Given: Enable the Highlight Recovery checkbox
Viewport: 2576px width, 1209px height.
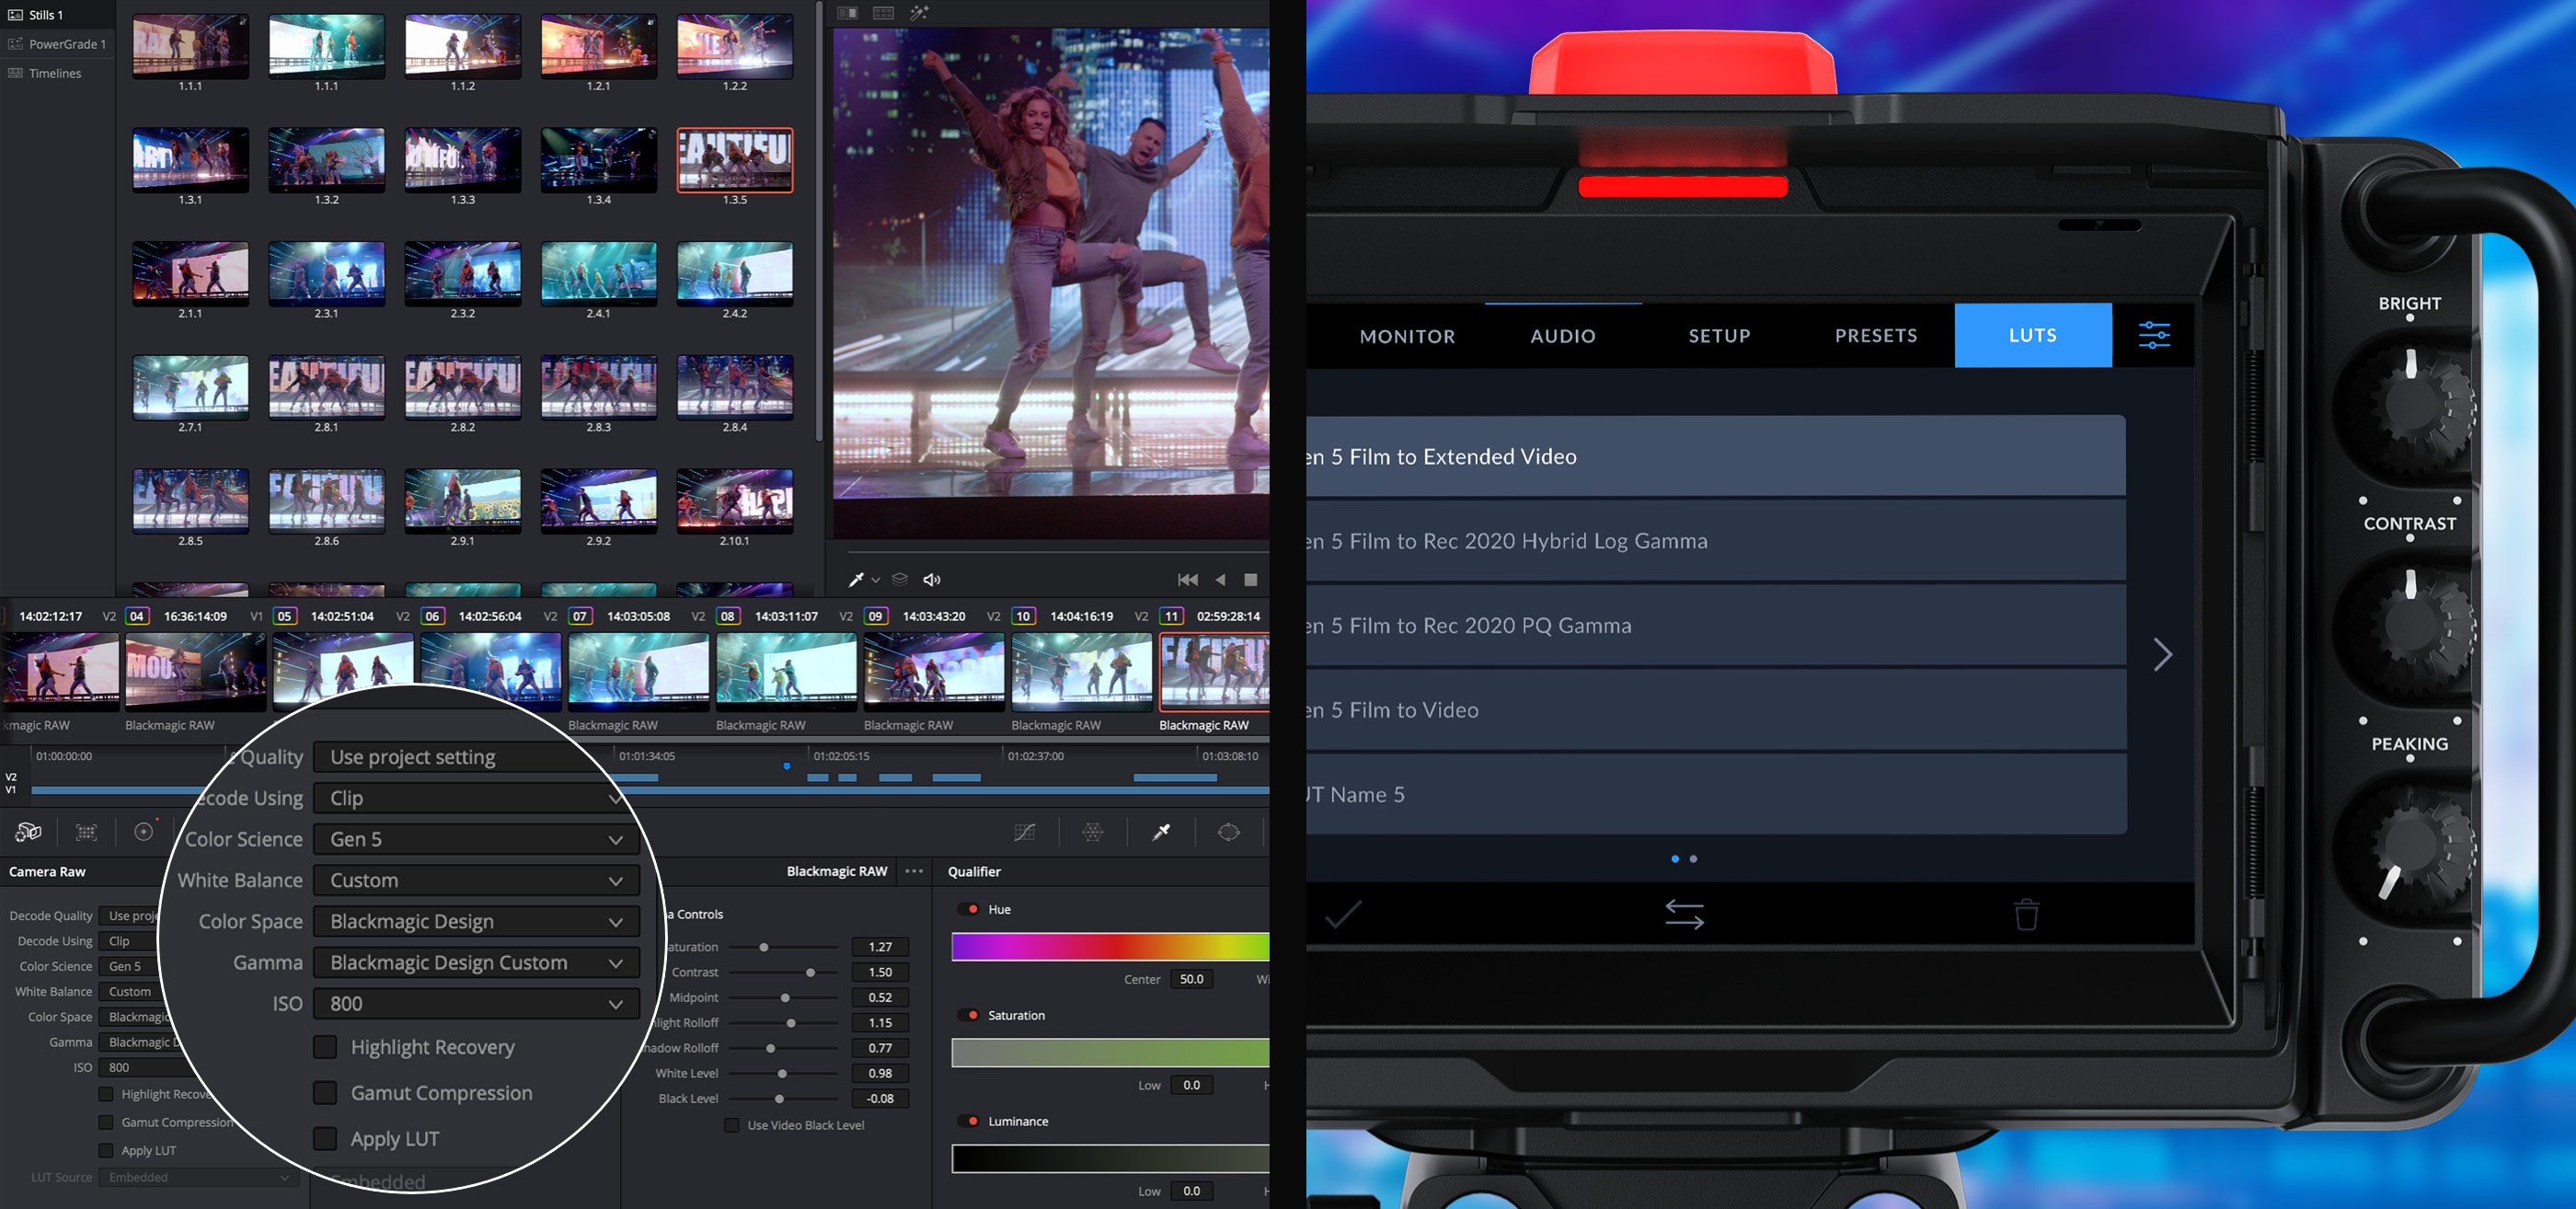Looking at the screenshot, I should click(324, 1047).
